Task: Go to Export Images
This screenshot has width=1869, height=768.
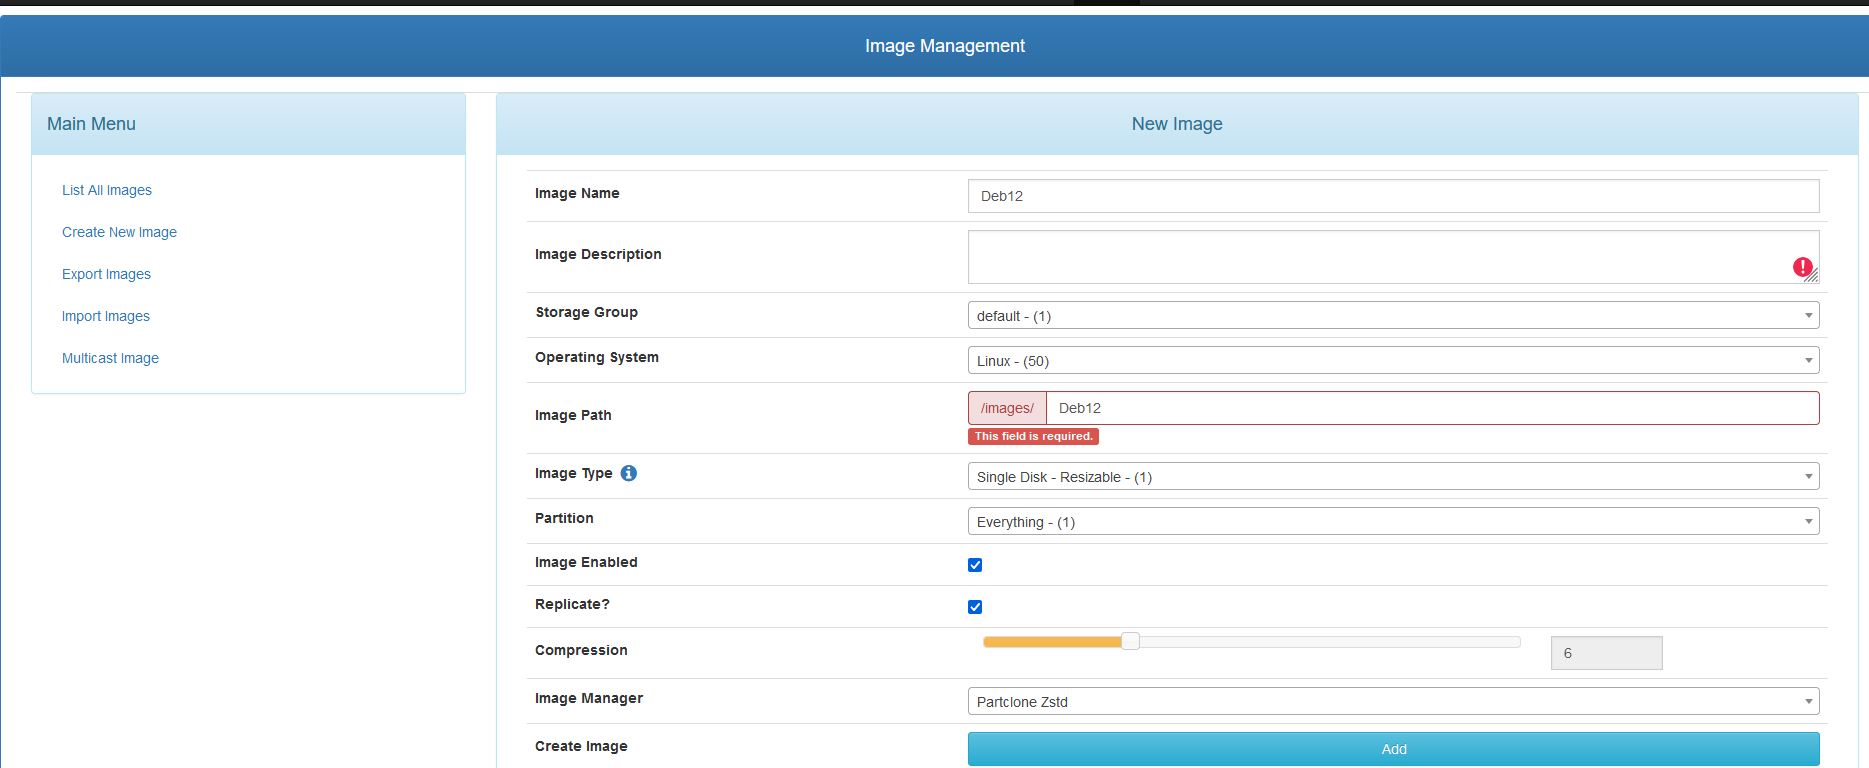Action: [x=106, y=274]
